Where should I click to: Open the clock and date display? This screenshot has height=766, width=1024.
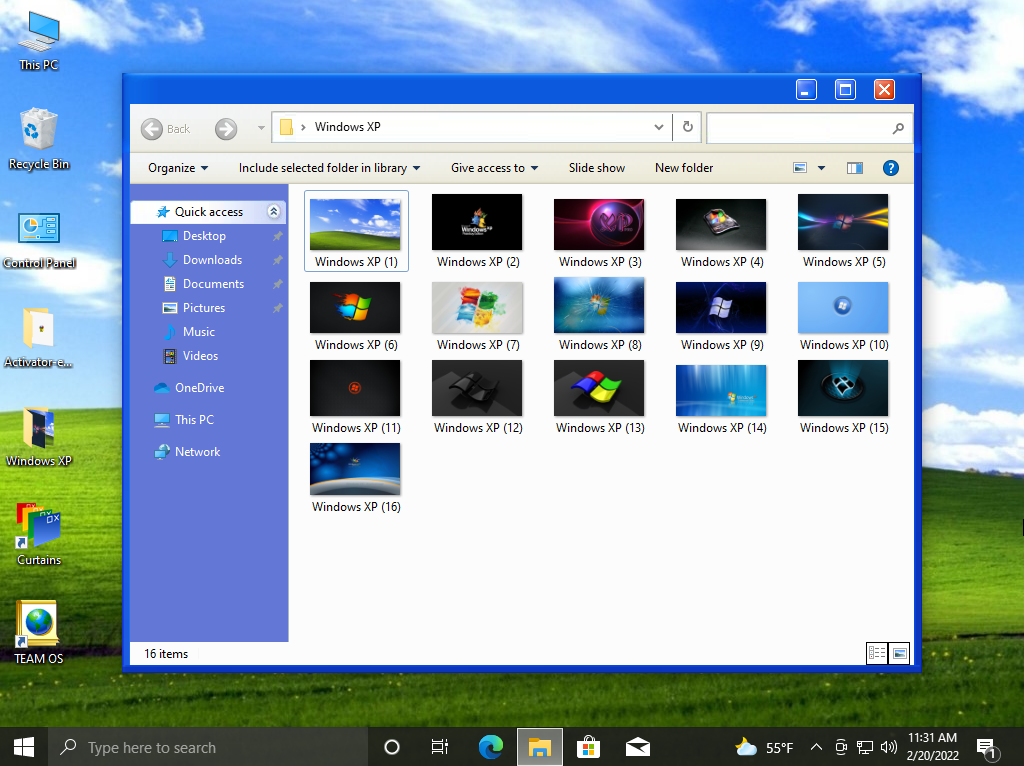pos(932,746)
